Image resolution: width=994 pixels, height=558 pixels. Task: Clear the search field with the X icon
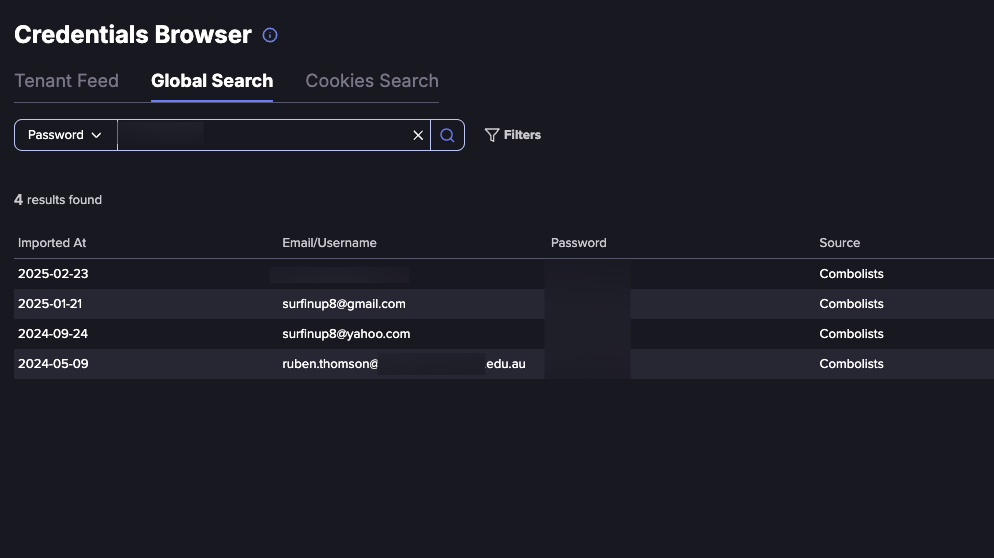pos(418,135)
